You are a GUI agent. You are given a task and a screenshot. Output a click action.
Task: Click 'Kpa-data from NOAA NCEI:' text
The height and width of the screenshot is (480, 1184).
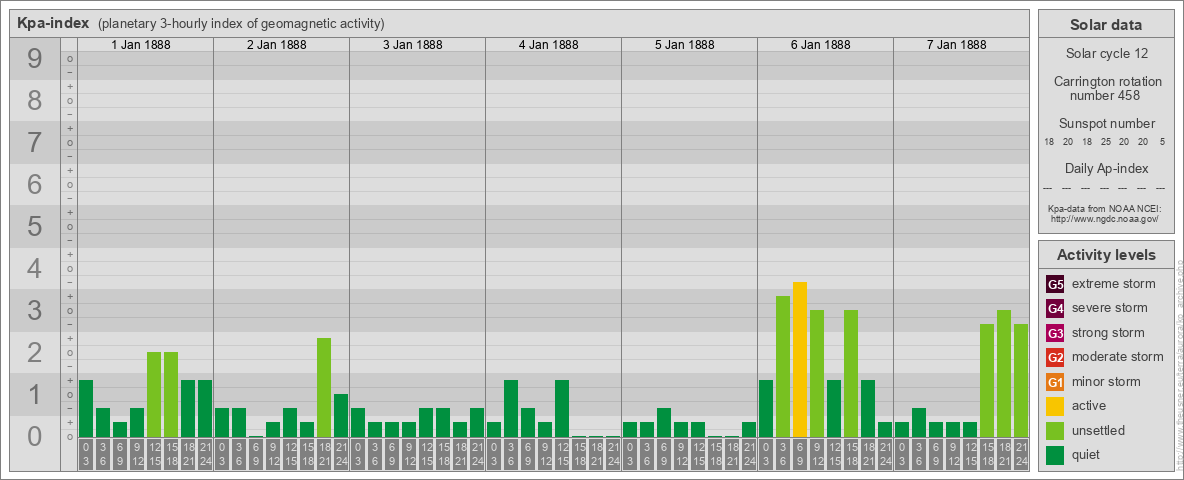(x=1106, y=208)
